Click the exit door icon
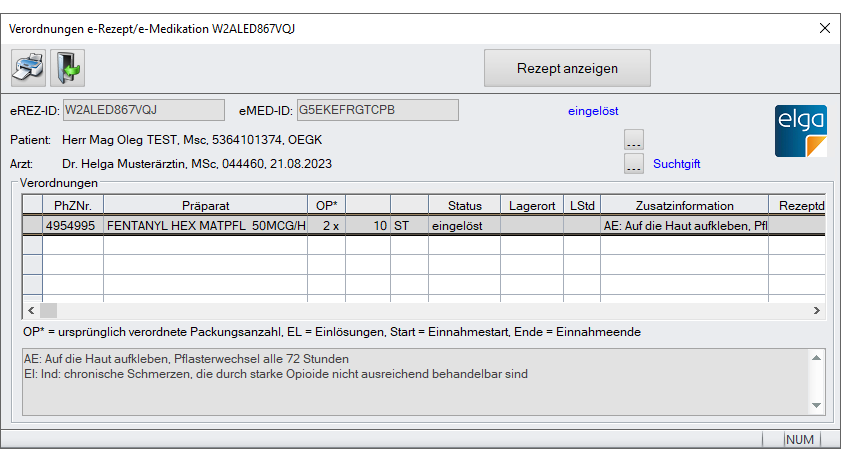This screenshot has width=841, height=449. click(x=67, y=68)
